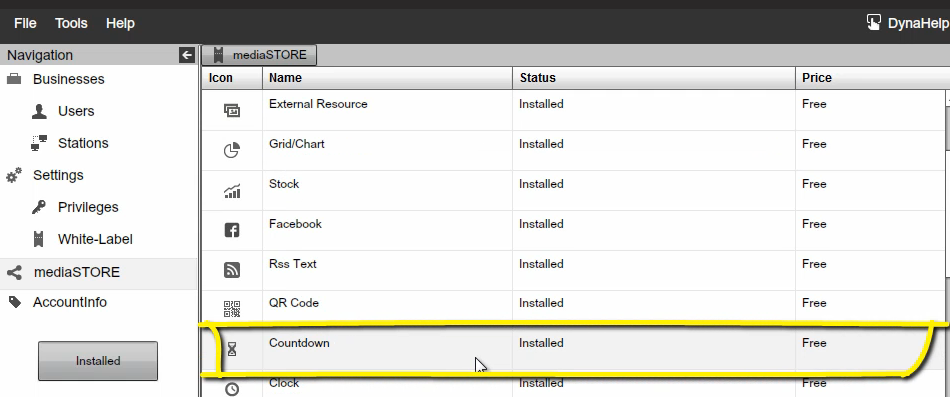
Task: Select the Clock icon
Action: [232, 389]
